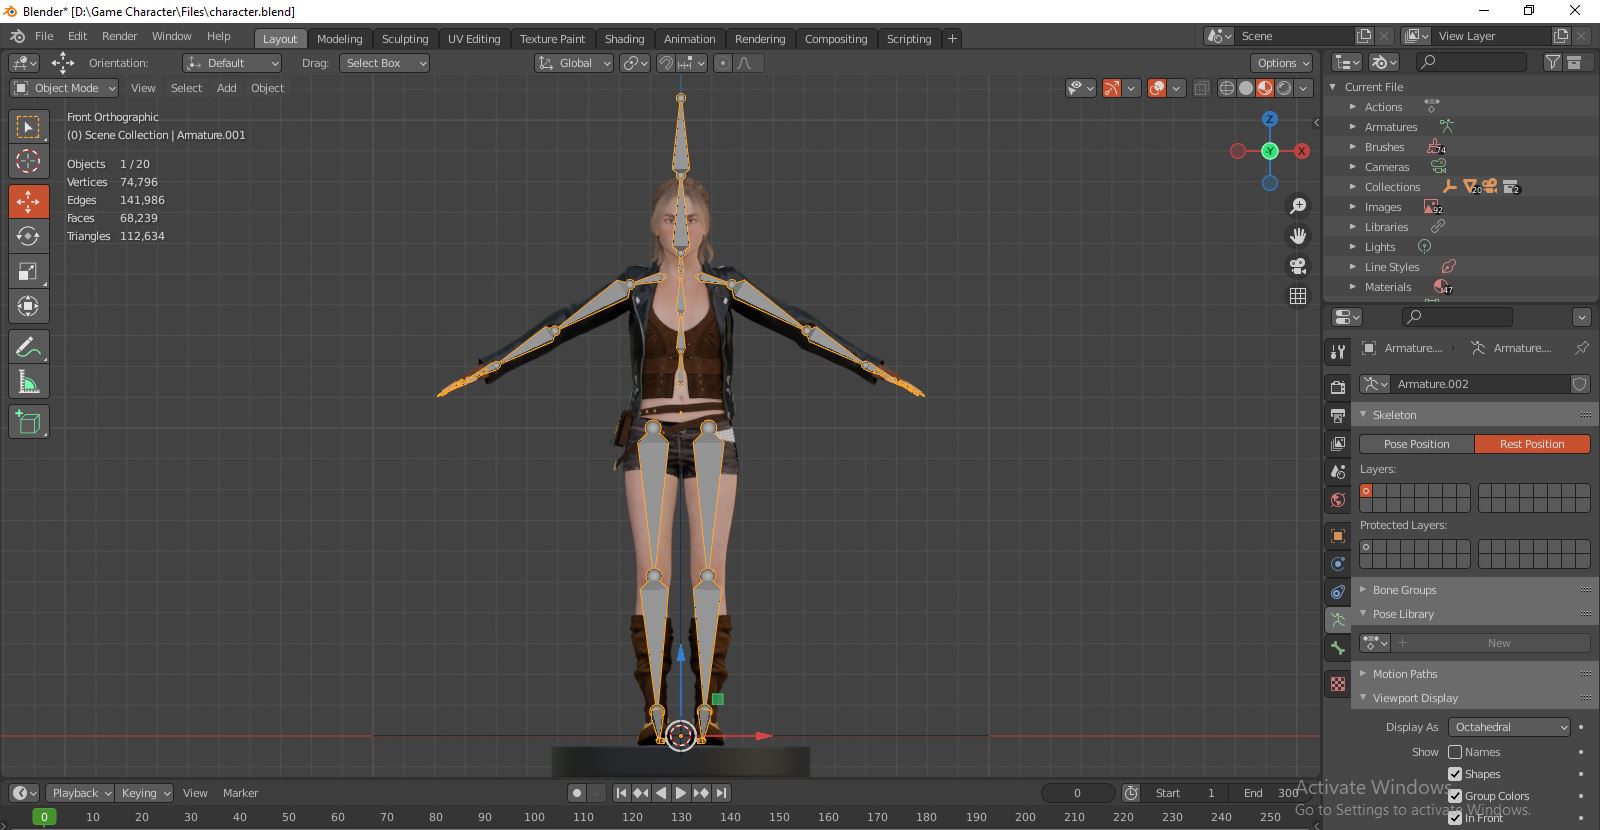Switch armature to Pose Position

pos(1416,444)
